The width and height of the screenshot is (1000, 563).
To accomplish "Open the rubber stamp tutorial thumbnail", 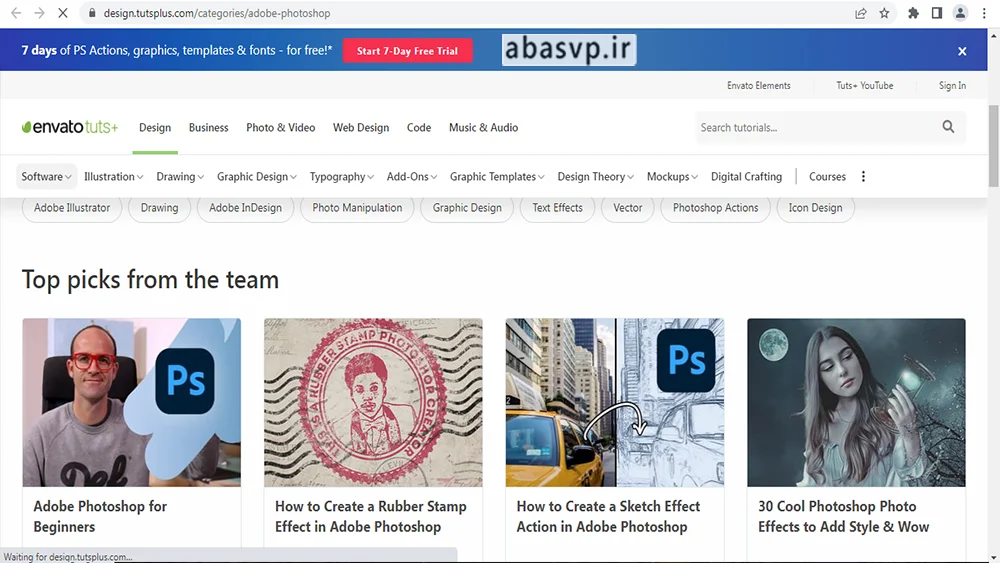I will pyautogui.click(x=373, y=402).
